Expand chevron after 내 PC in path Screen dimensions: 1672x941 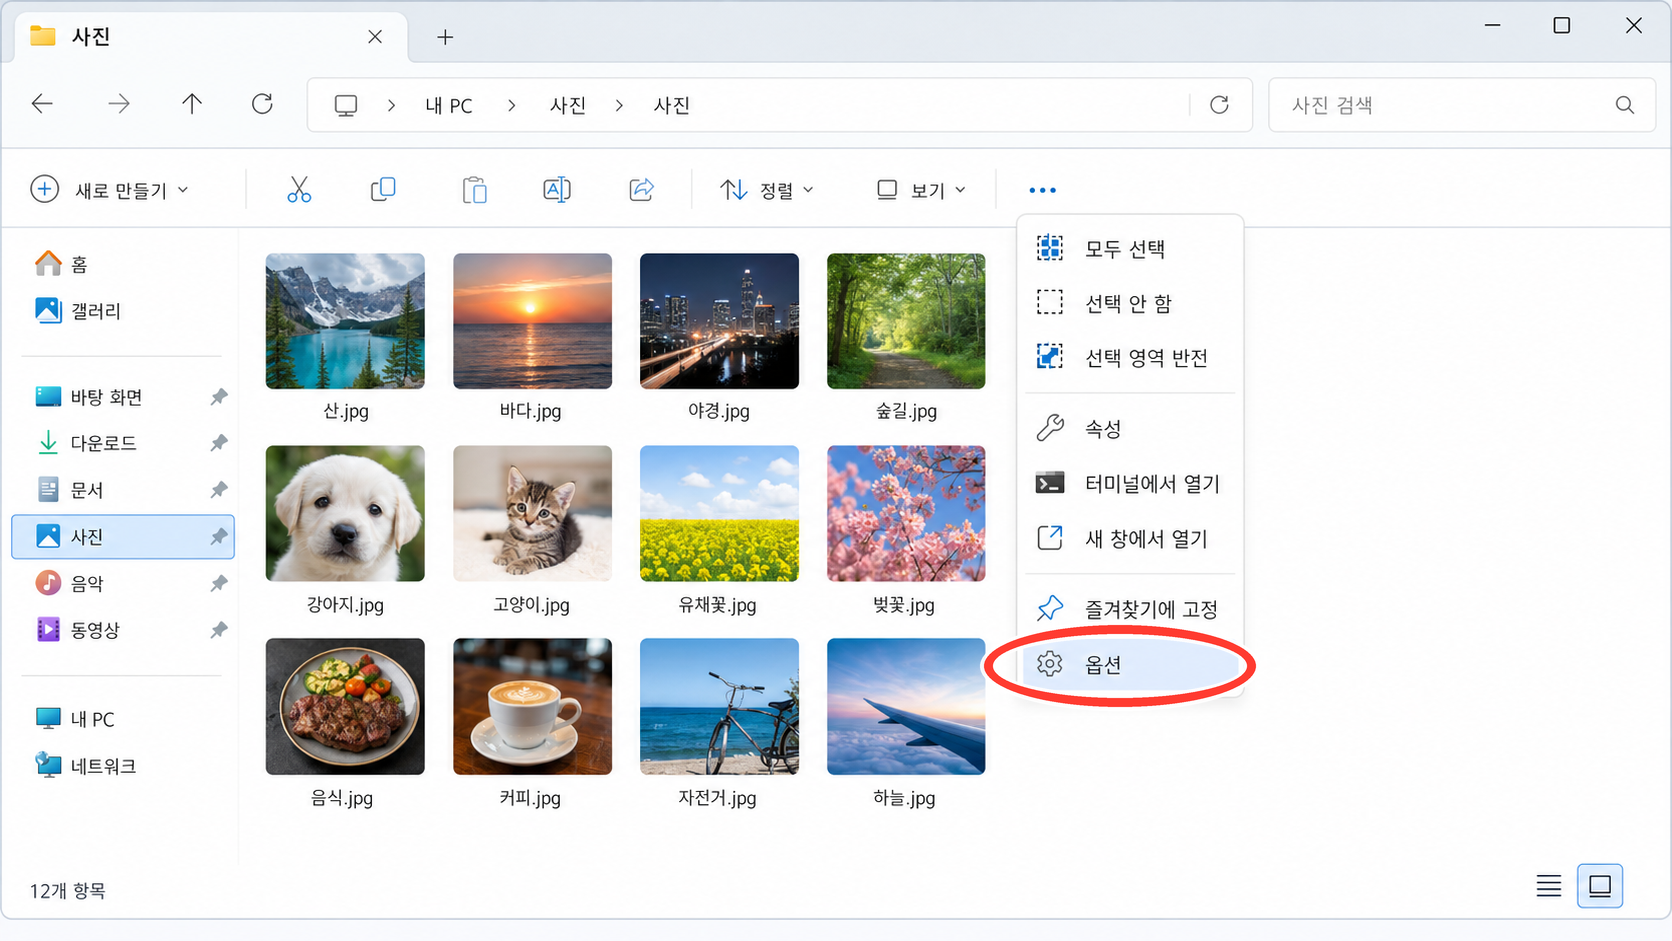[x=512, y=105]
